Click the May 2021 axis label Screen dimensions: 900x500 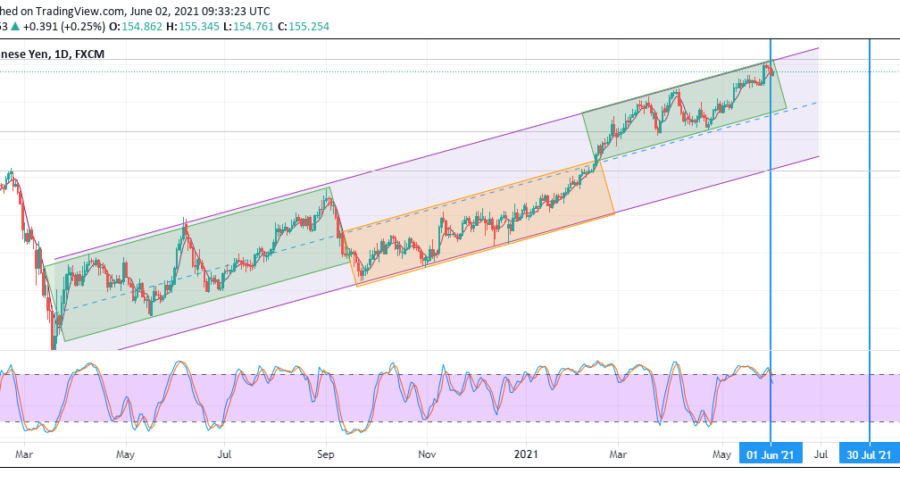coord(721,454)
